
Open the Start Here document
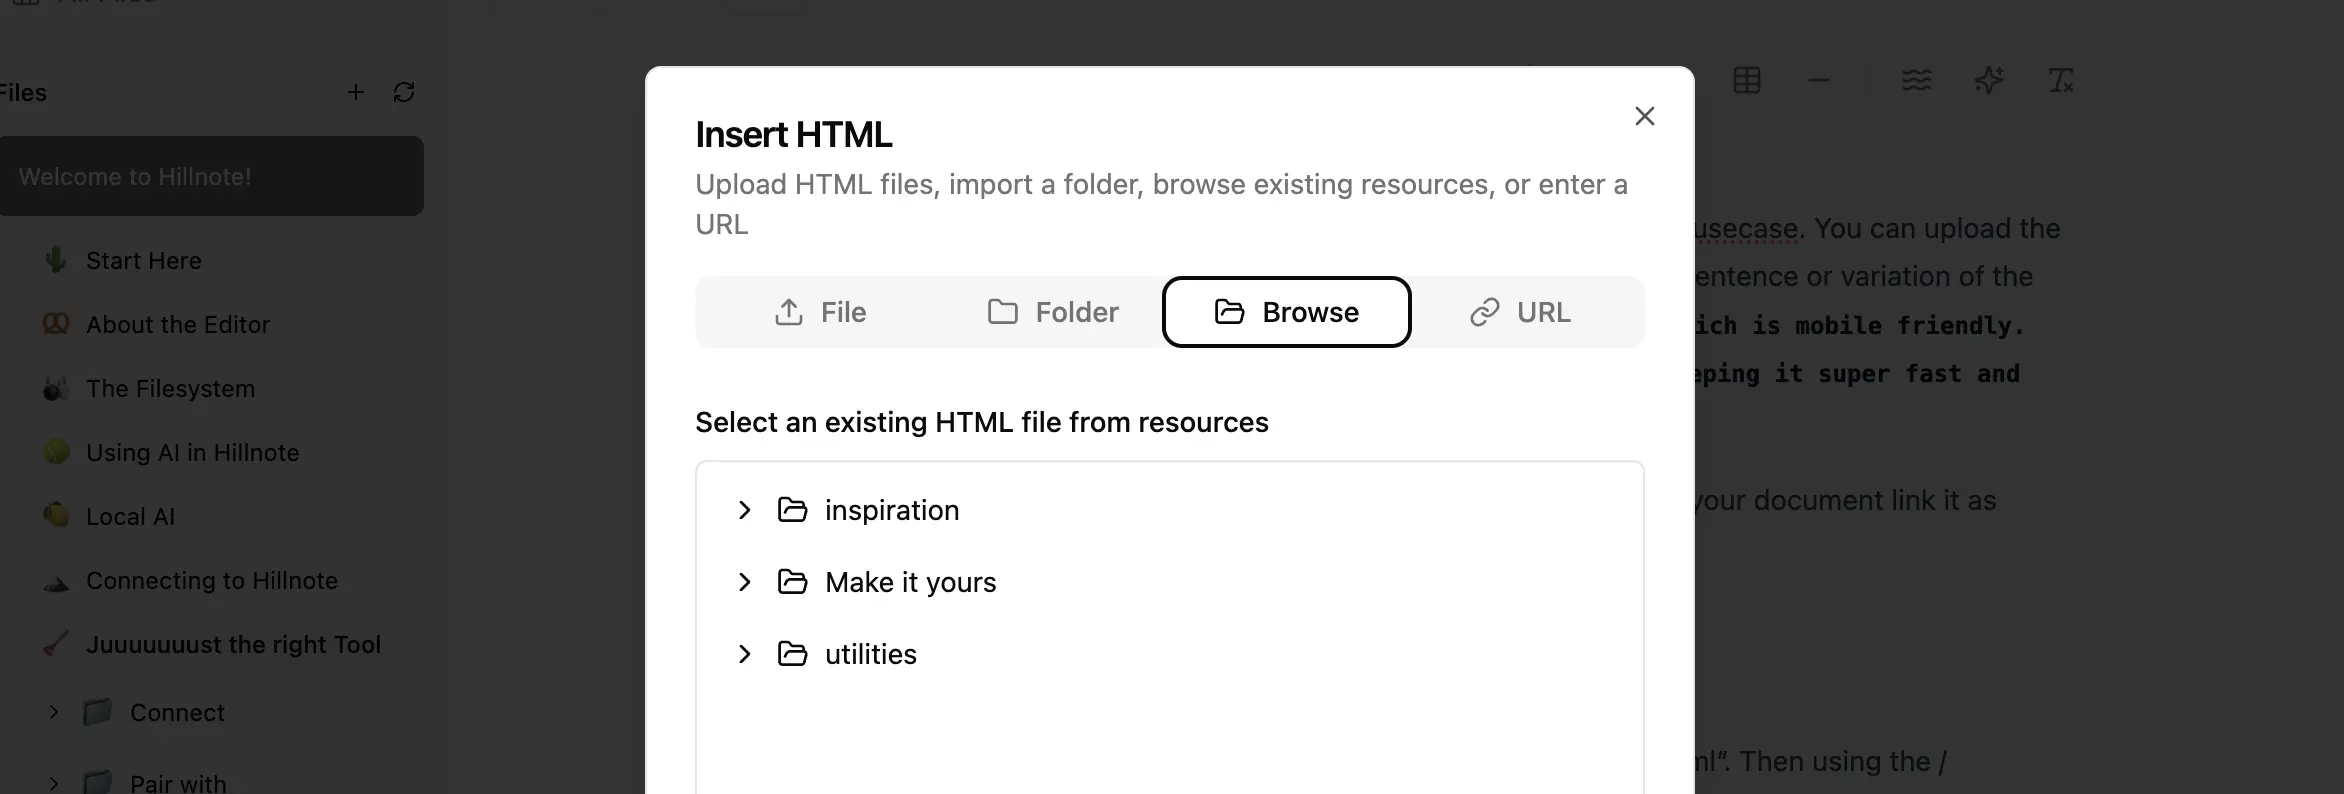point(144,261)
